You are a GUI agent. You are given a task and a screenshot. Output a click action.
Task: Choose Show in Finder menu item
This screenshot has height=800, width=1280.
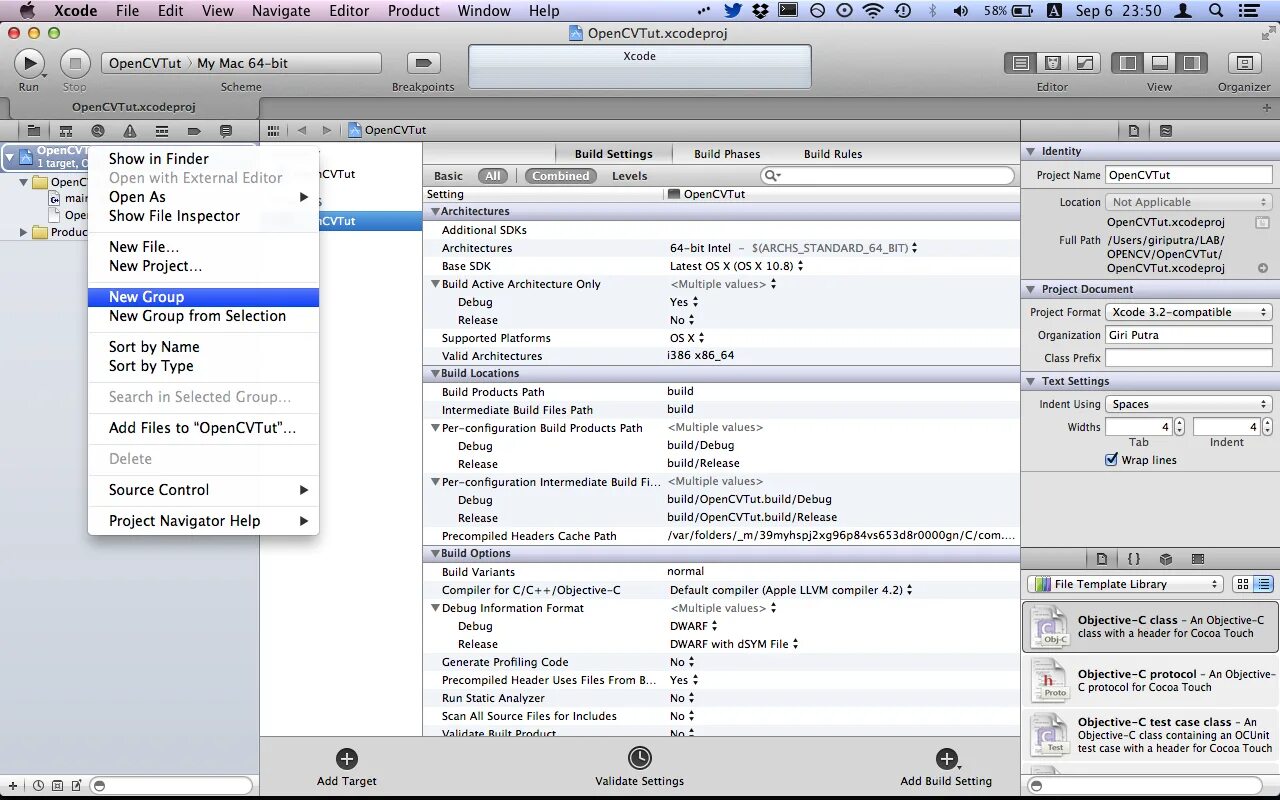click(x=204, y=159)
